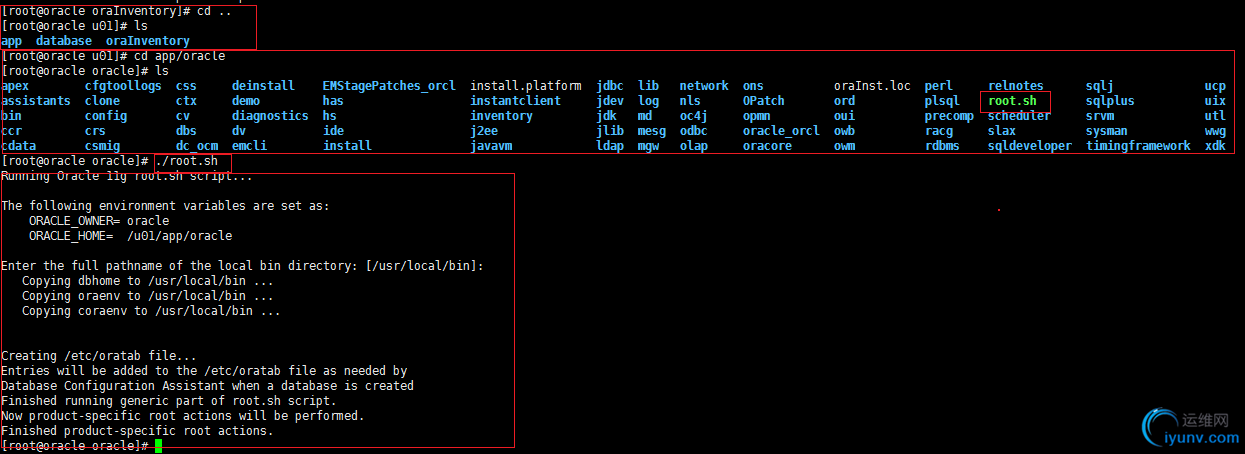The image size is (1245, 454).
Task: Click the assistants directory entry
Action: pyautogui.click(x=36, y=101)
